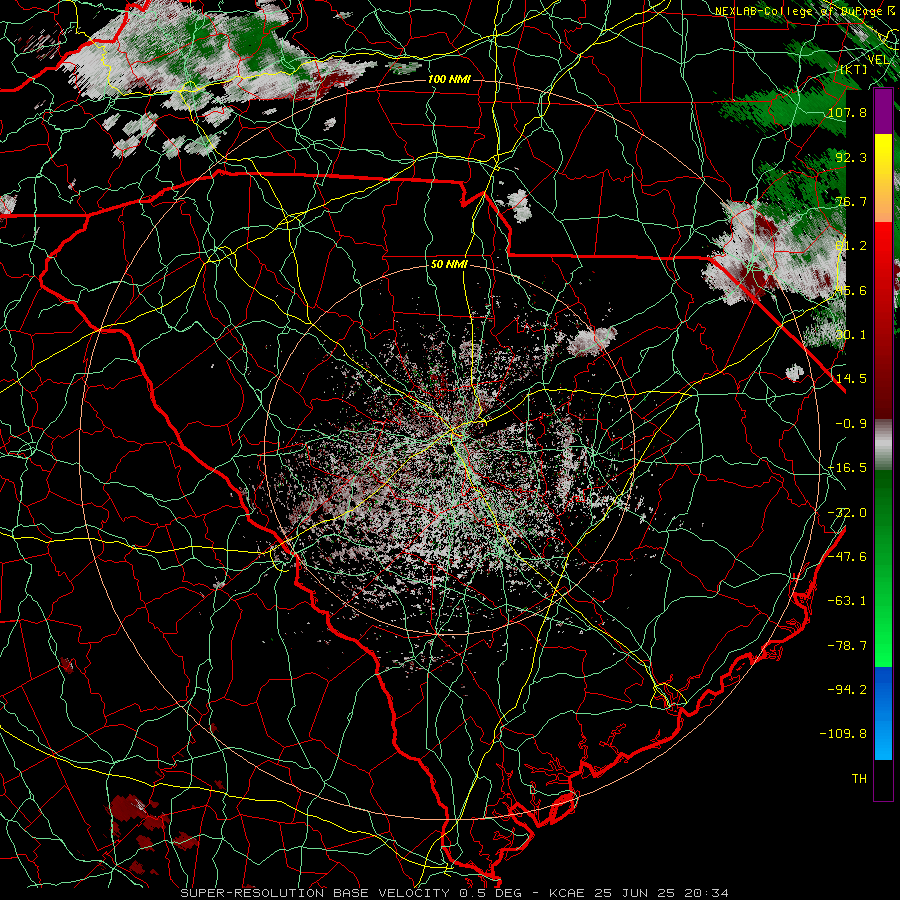Click the blue segment of the color bar
900x900 pixels.
883,713
